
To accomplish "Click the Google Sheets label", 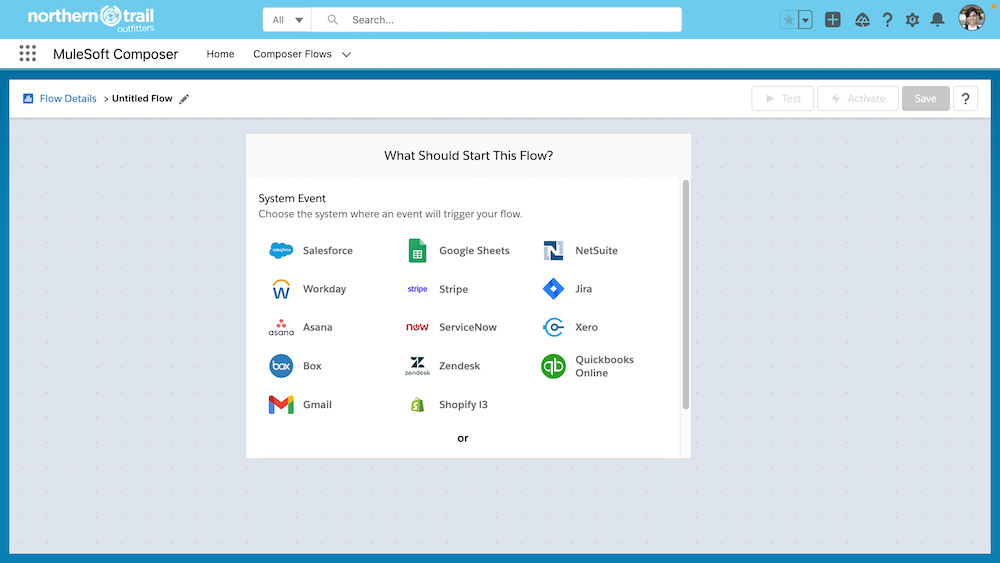I will pyautogui.click(x=474, y=251).
